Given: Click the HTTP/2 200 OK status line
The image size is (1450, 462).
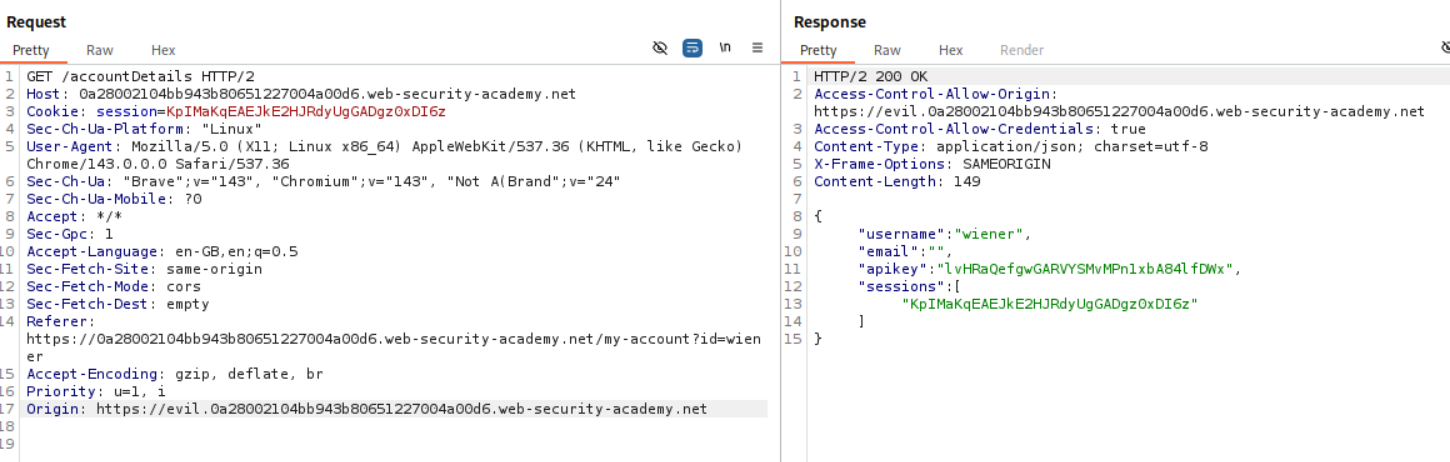Looking at the screenshot, I should tap(870, 76).
